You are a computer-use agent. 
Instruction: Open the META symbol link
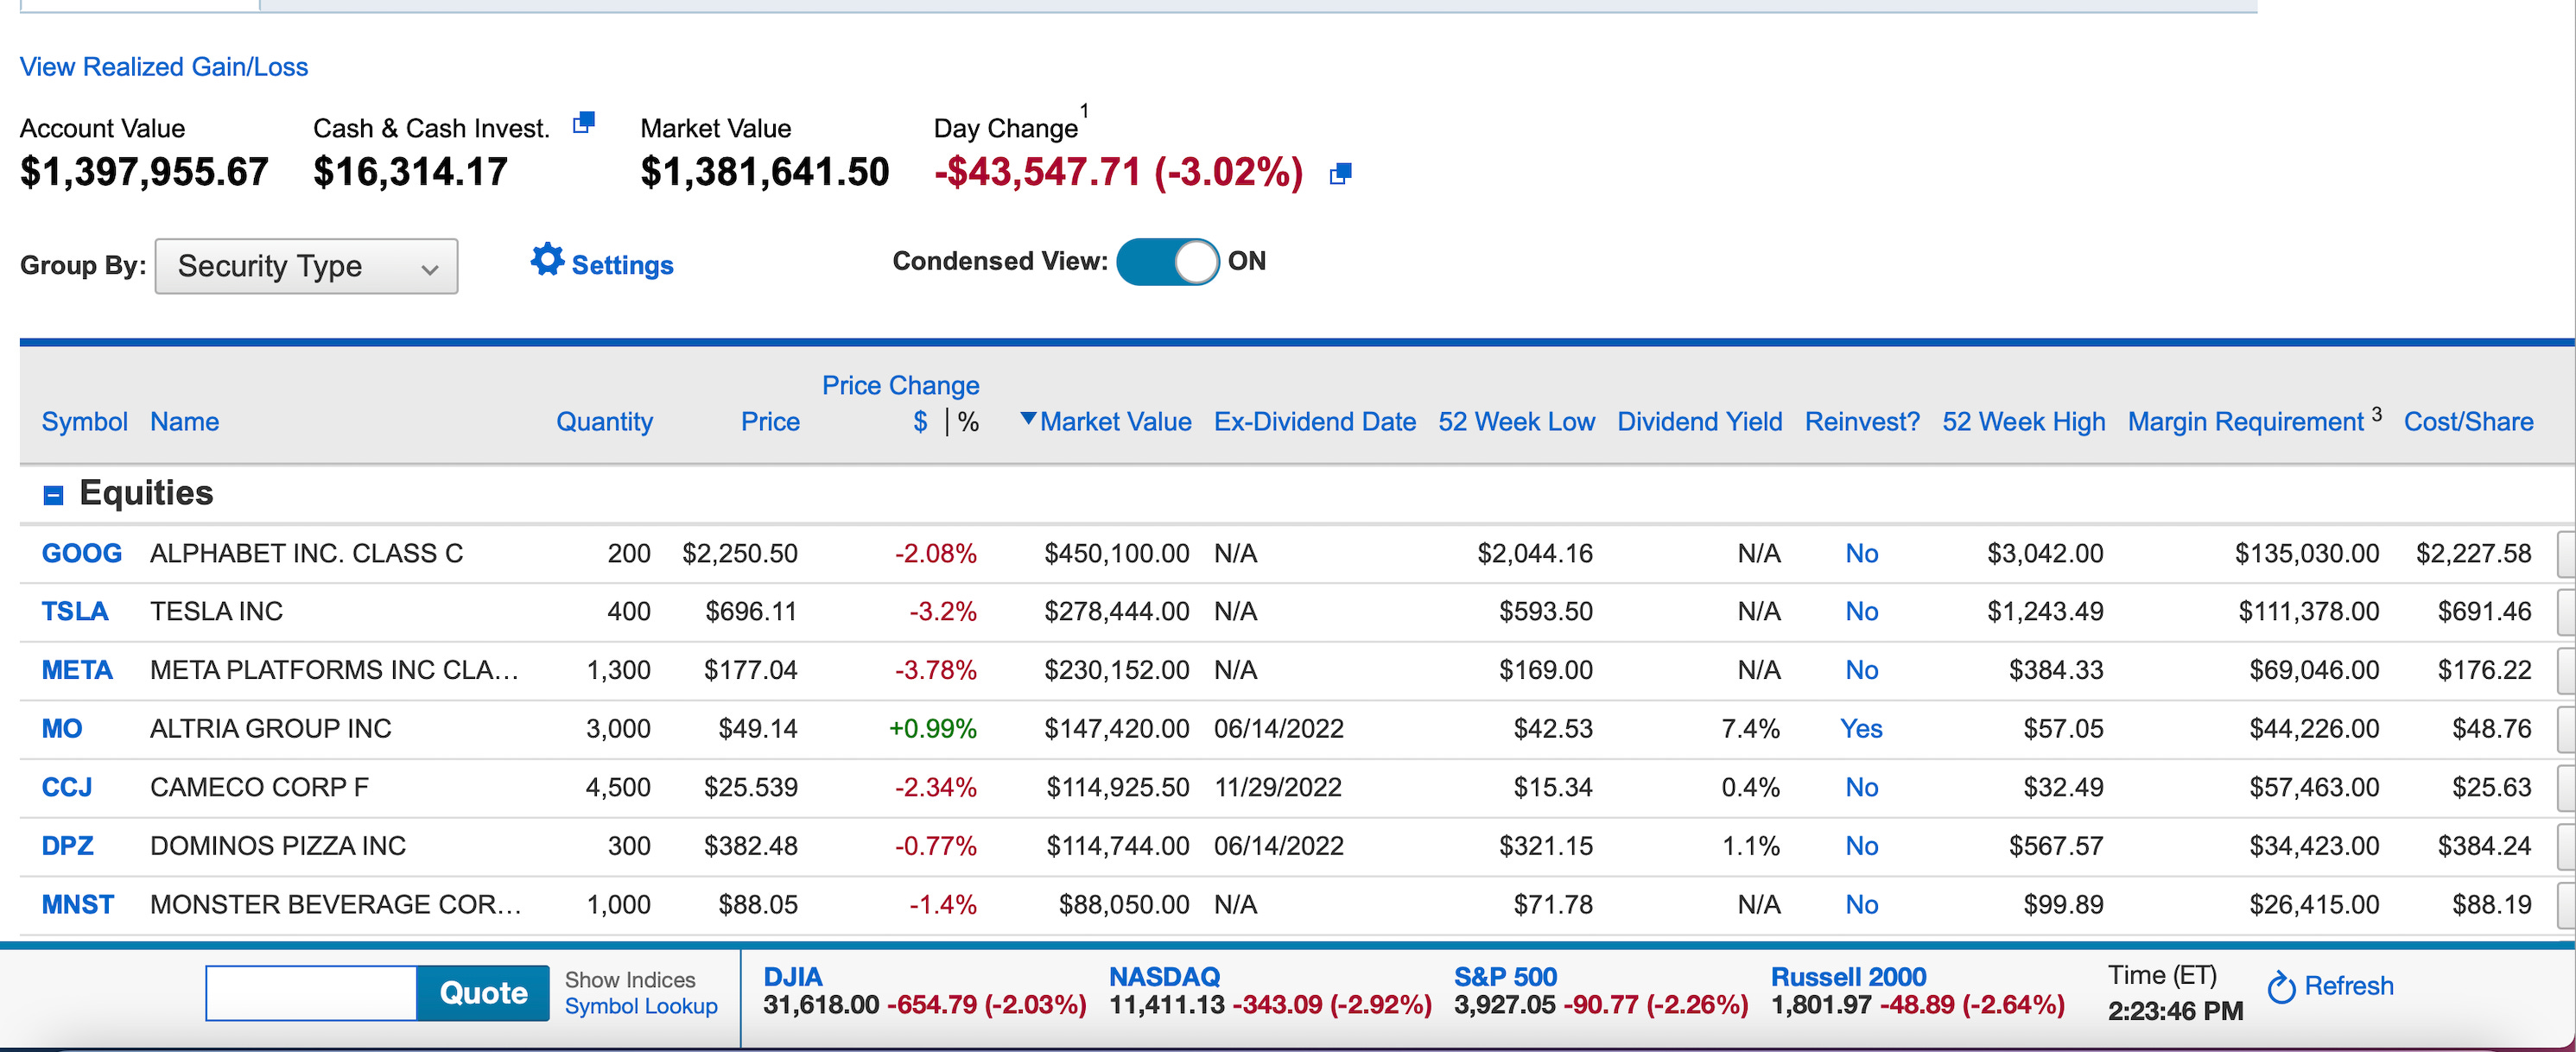coord(77,671)
